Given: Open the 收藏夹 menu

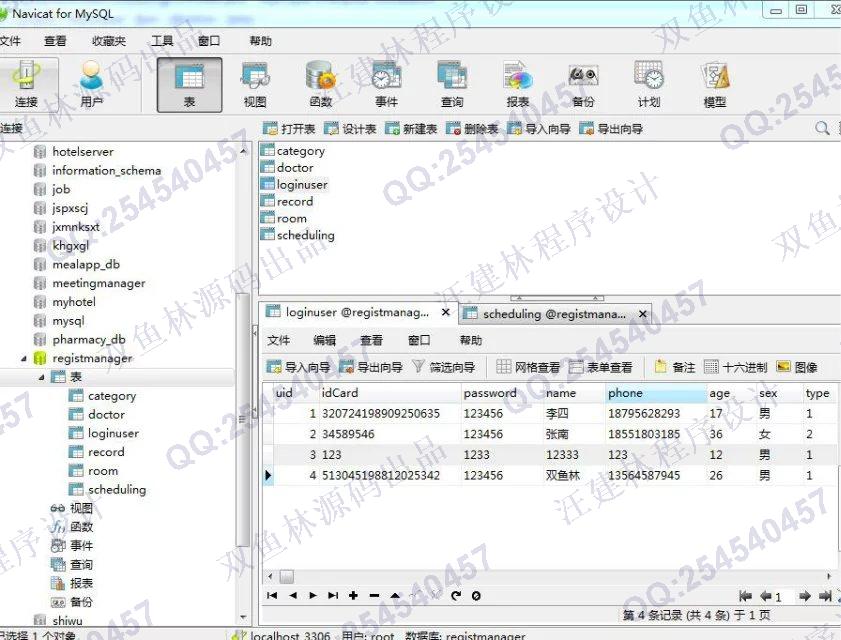Looking at the screenshot, I should point(109,41).
